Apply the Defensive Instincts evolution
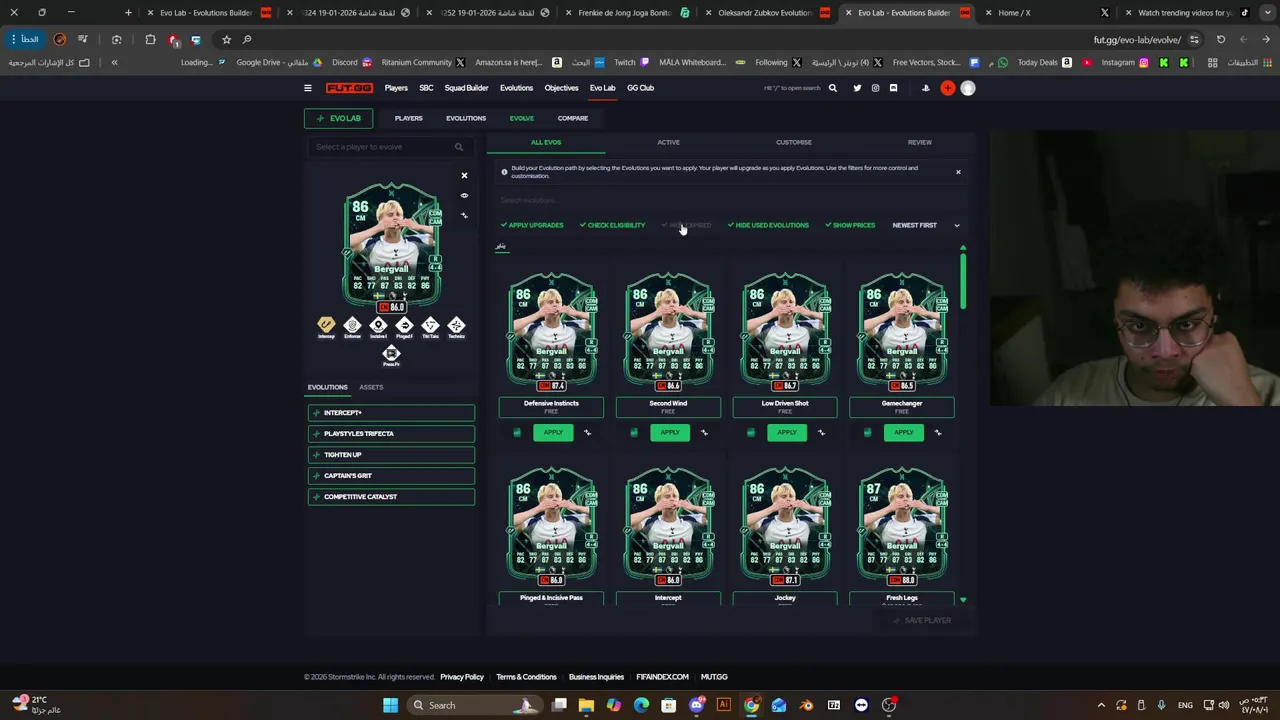Screen dimensions: 1280x720 pyautogui.click(x=553, y=433)
